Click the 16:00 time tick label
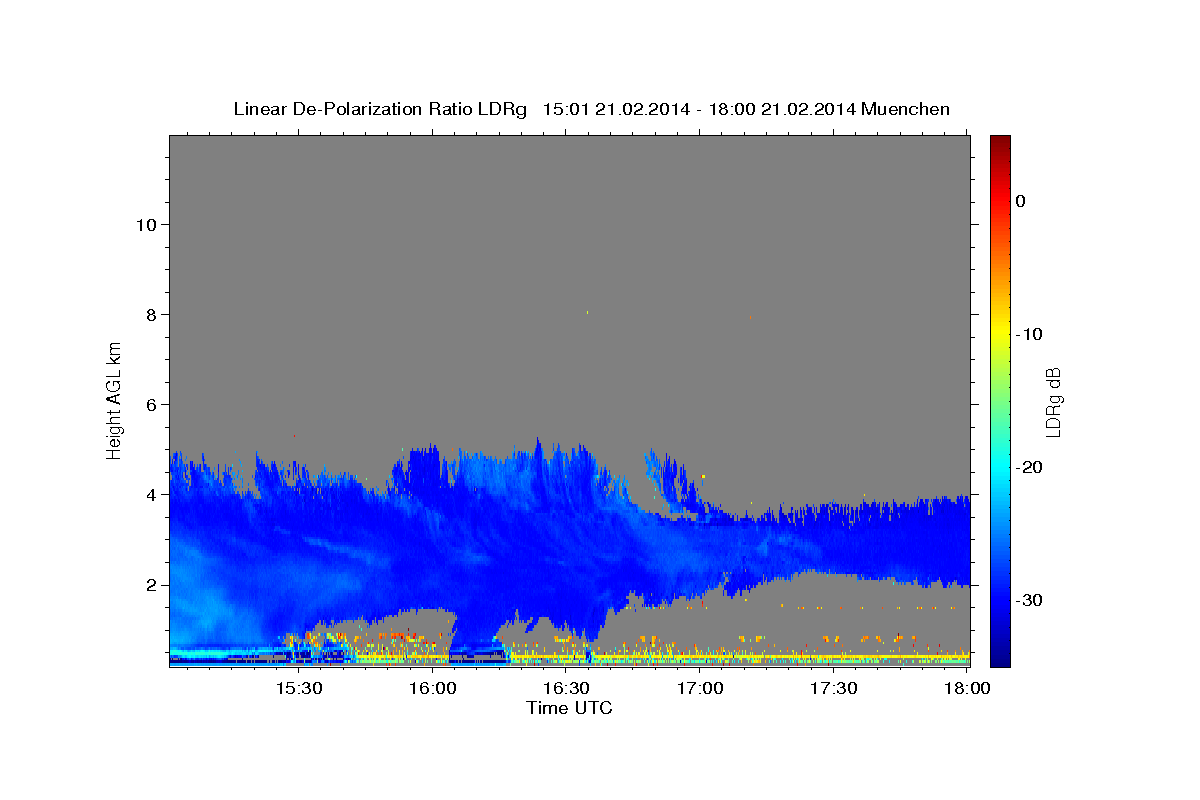The width and height of the screenshot is (1200, 800). pos(434,688)
